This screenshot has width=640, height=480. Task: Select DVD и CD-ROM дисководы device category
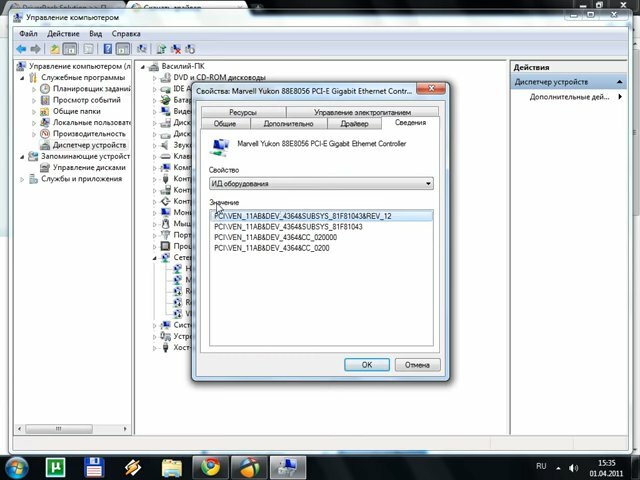(x=219, y=77)
